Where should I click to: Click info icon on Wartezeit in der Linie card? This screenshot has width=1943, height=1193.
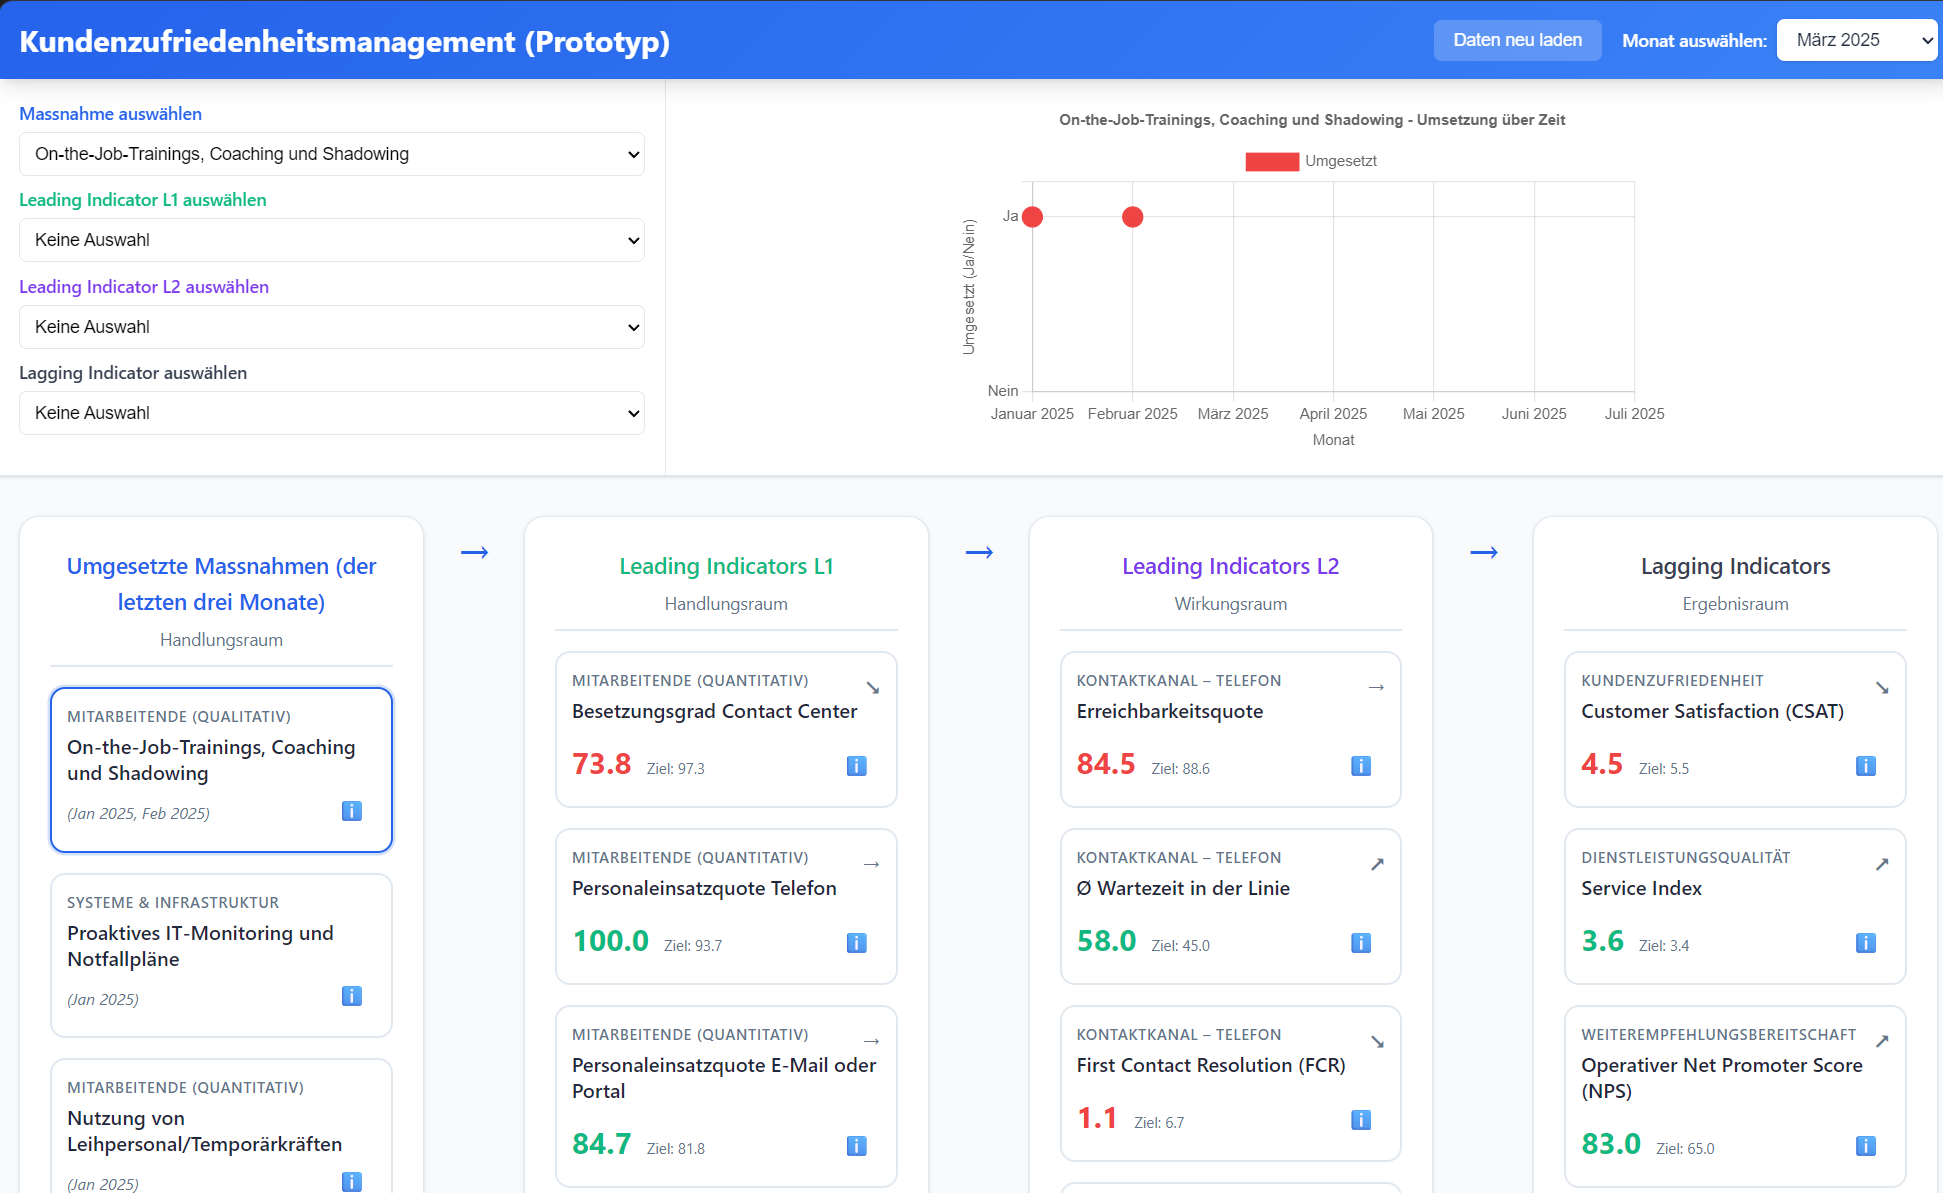(1360, 943)
